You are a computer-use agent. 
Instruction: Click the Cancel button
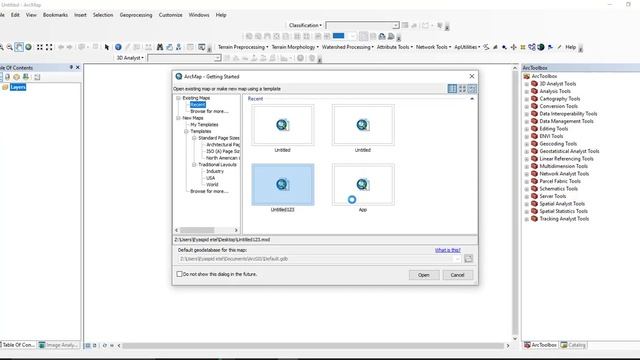(x=458, y=275)
